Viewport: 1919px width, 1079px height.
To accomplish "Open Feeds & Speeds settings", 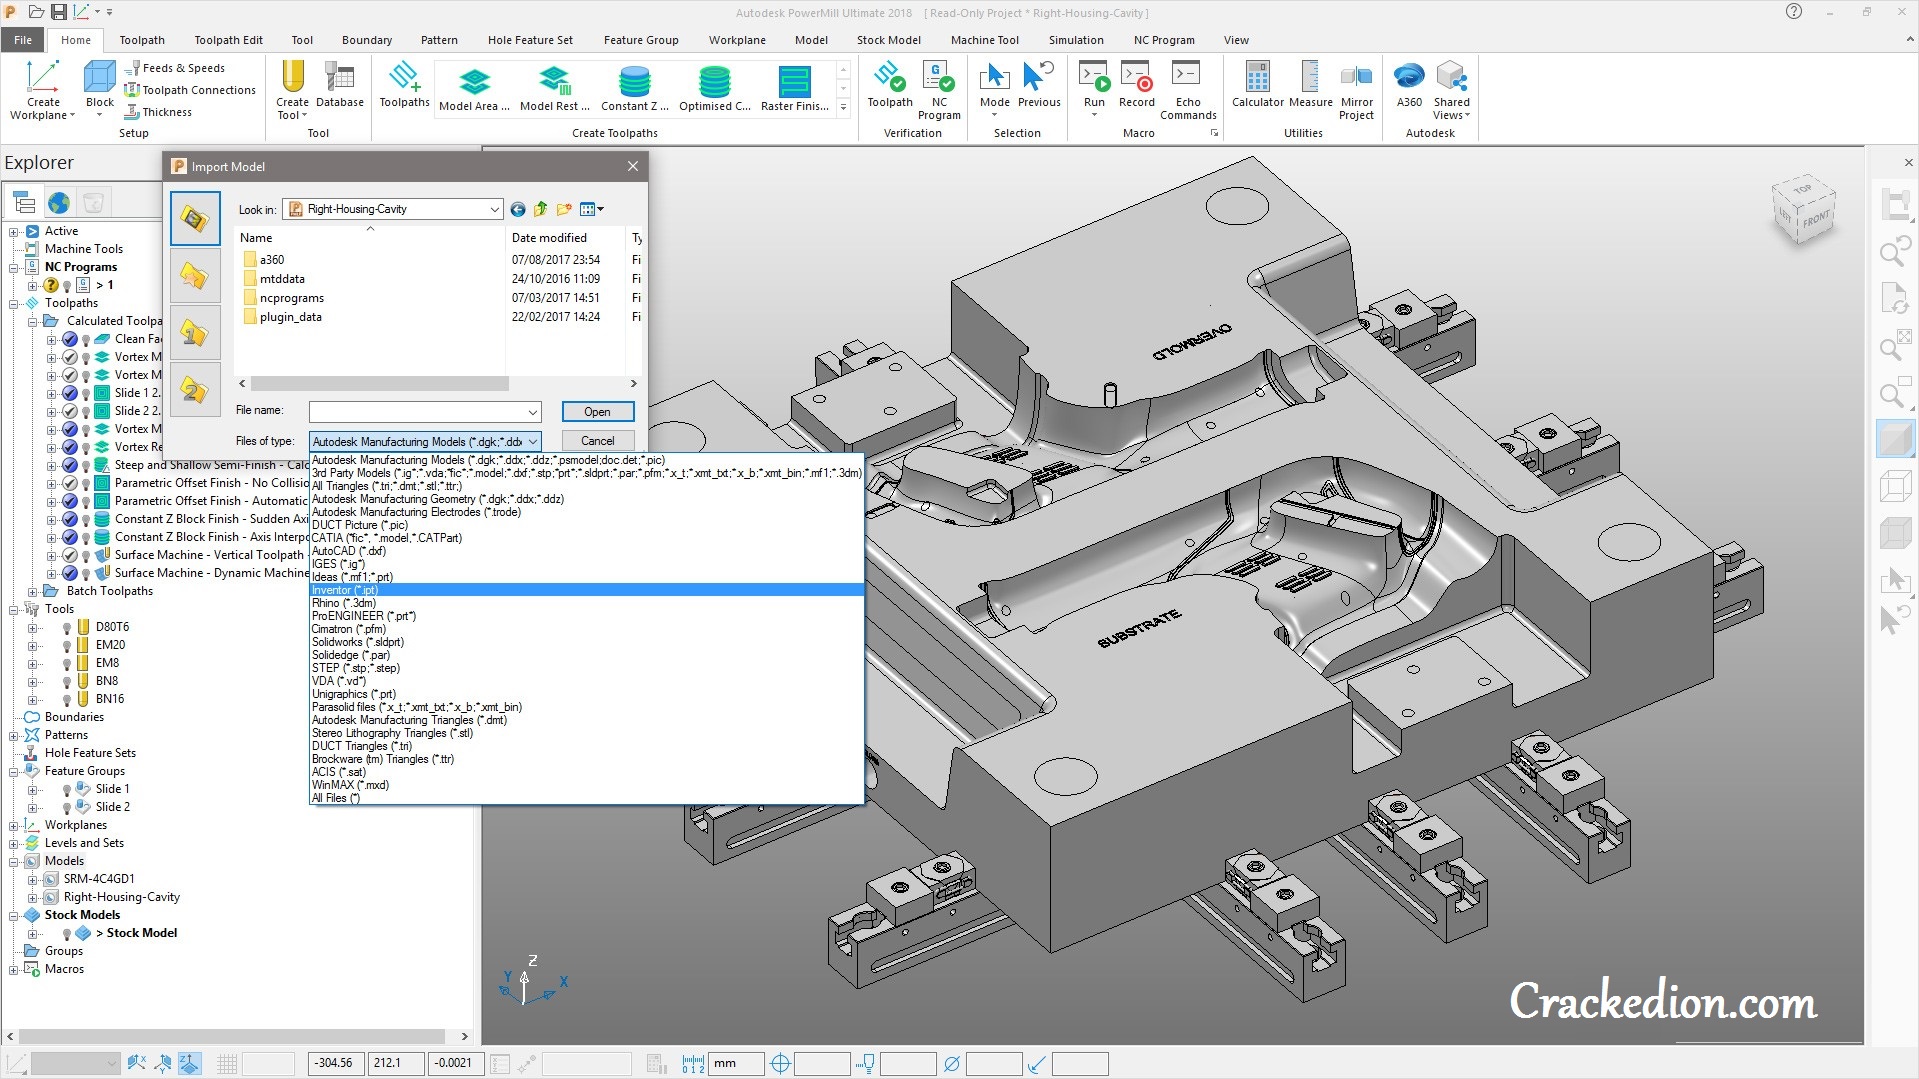I will point(176,68).
